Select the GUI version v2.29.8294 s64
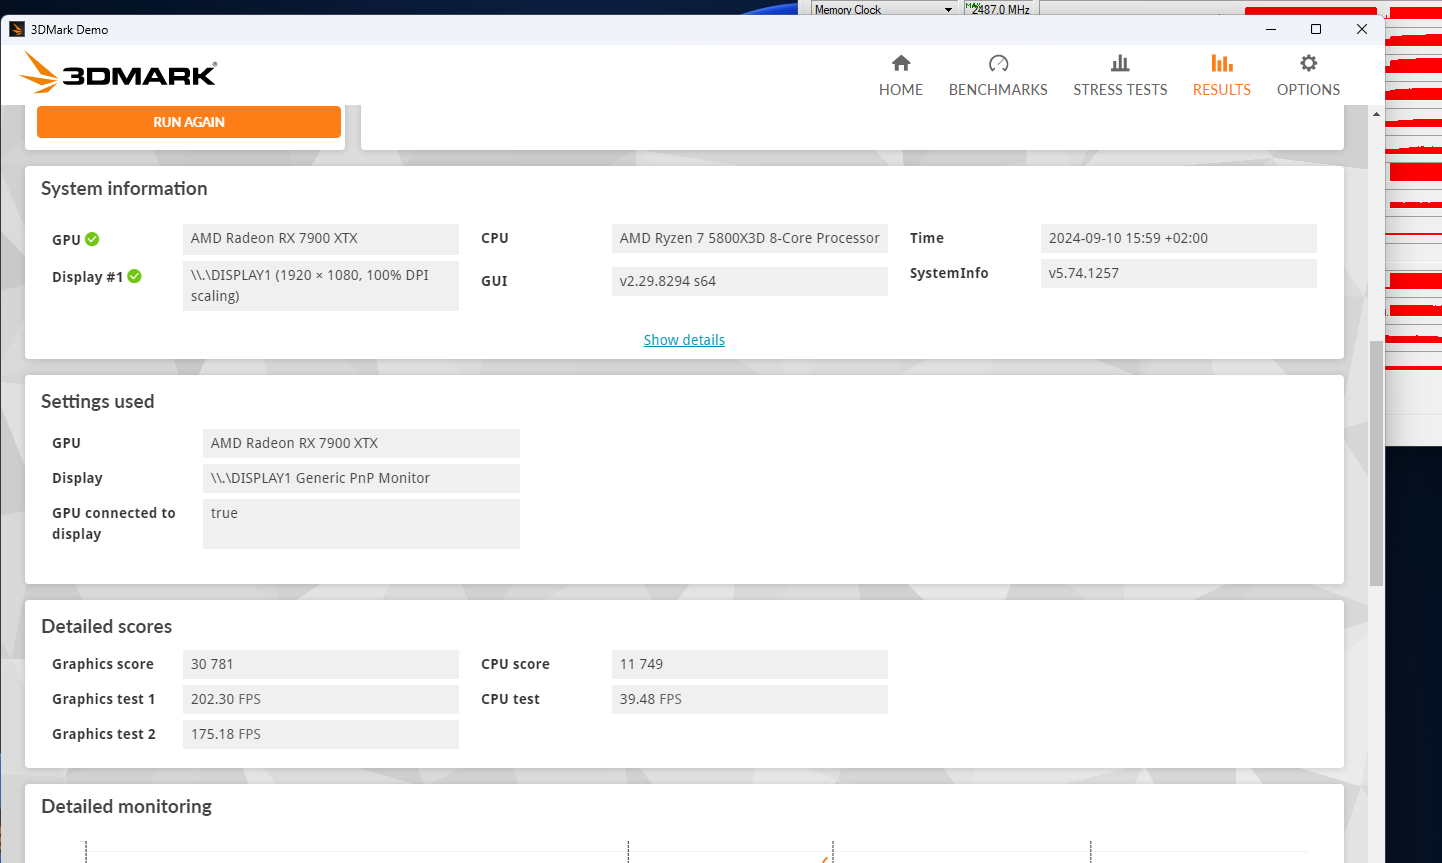Image resolution: width=1442 pixels, height=863 pixels. (x=750, y=281)
